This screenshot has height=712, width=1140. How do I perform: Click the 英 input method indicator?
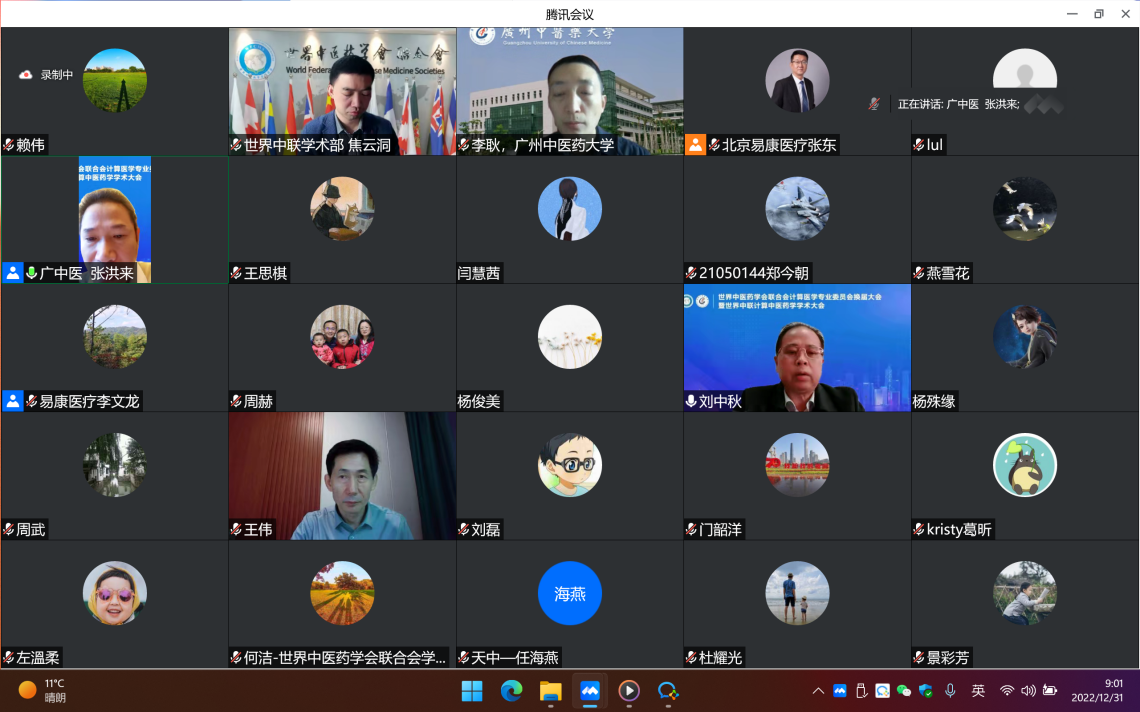(x=977, y=691)
